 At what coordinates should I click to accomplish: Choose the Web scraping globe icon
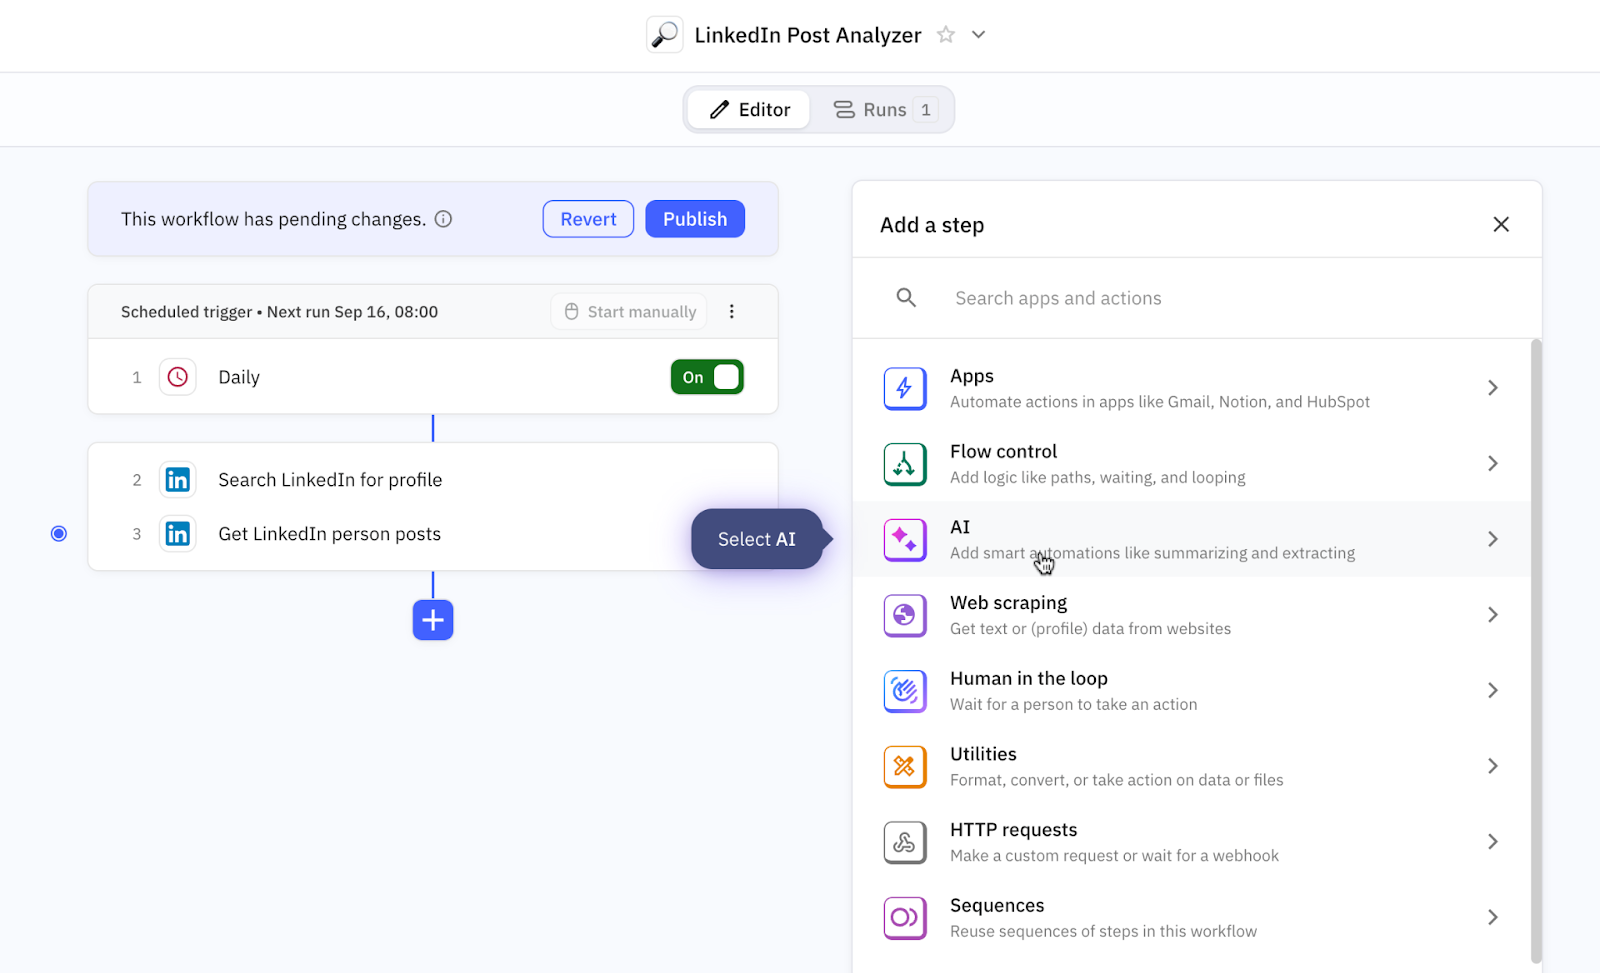pyautogui.click(x=904, y=615)
